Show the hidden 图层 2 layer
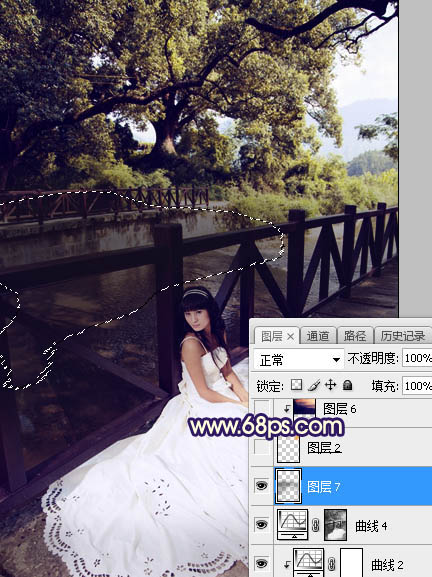The width and height of the screenshot is (432, 577). tap(262, 447)
